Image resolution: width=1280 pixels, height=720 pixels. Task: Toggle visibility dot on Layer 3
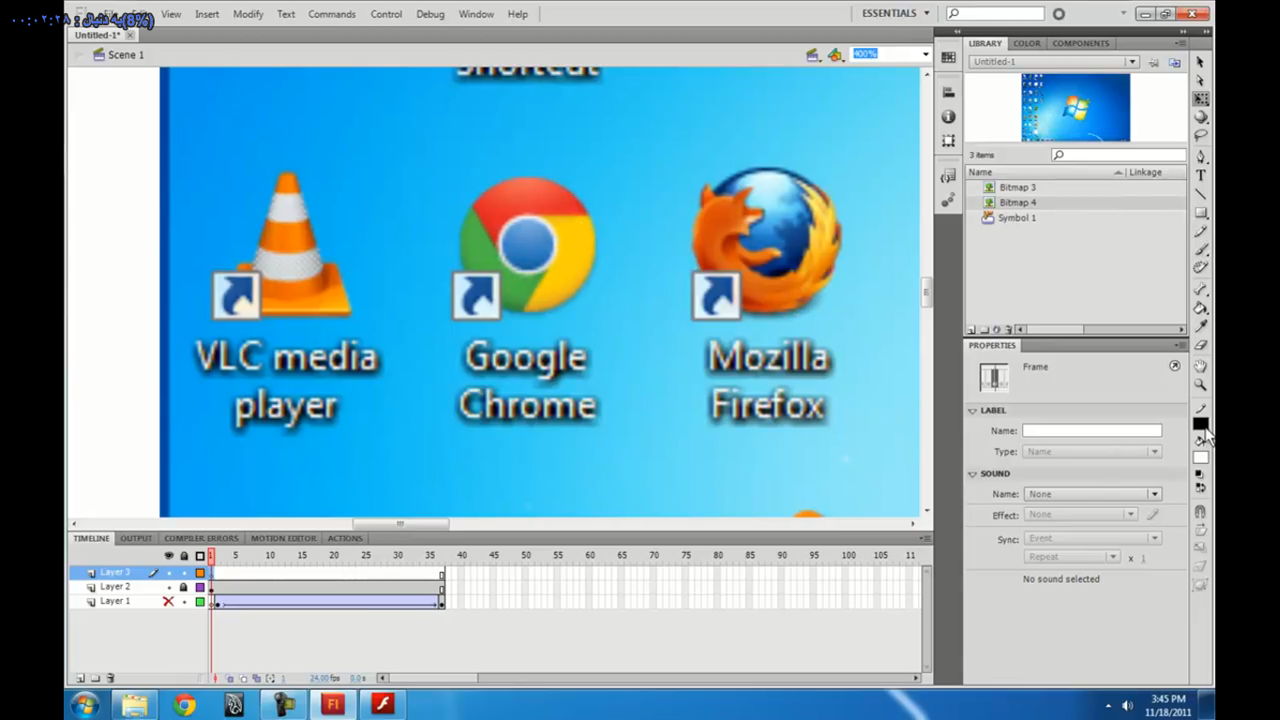pyautogui.click(x=168, y=573)
